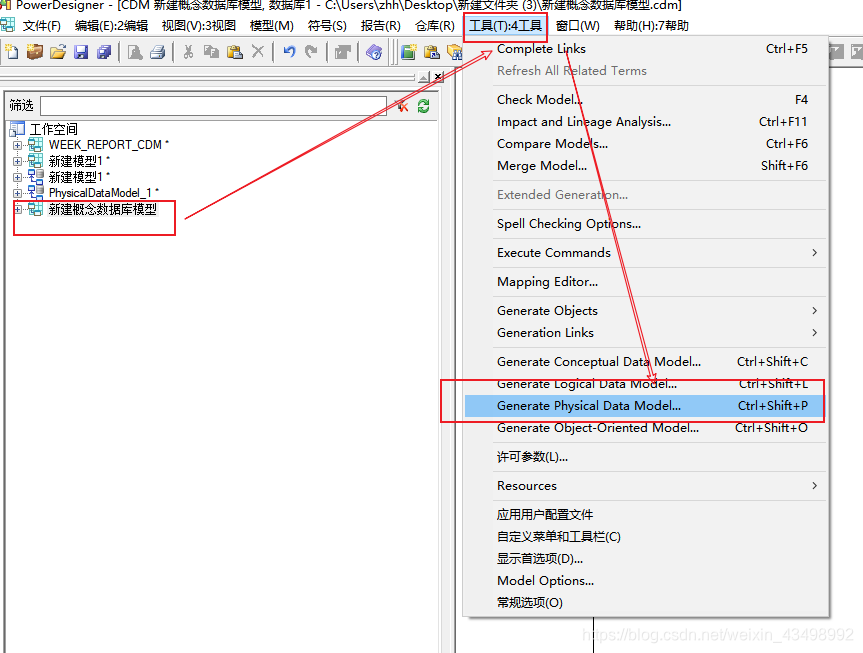This screenshot has width=863, height=653.
Task: Click the PowerDesigner system menu icon left of 文件
Action: point(8,25)
